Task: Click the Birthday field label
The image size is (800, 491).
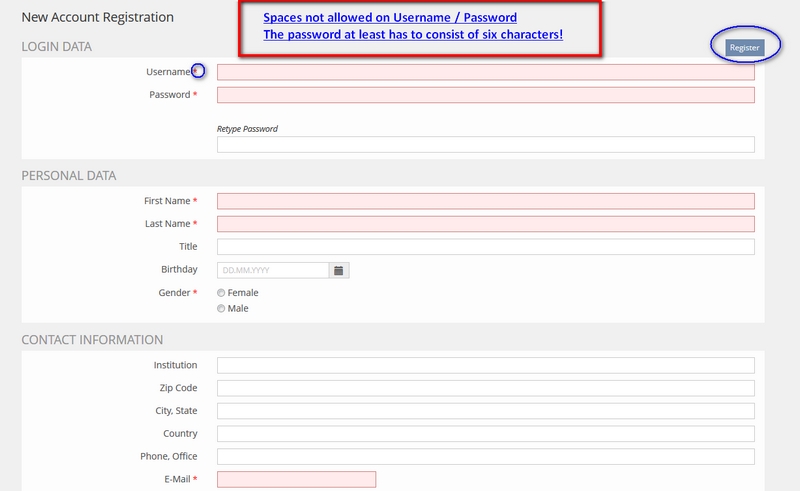Action: coord(179,269)
